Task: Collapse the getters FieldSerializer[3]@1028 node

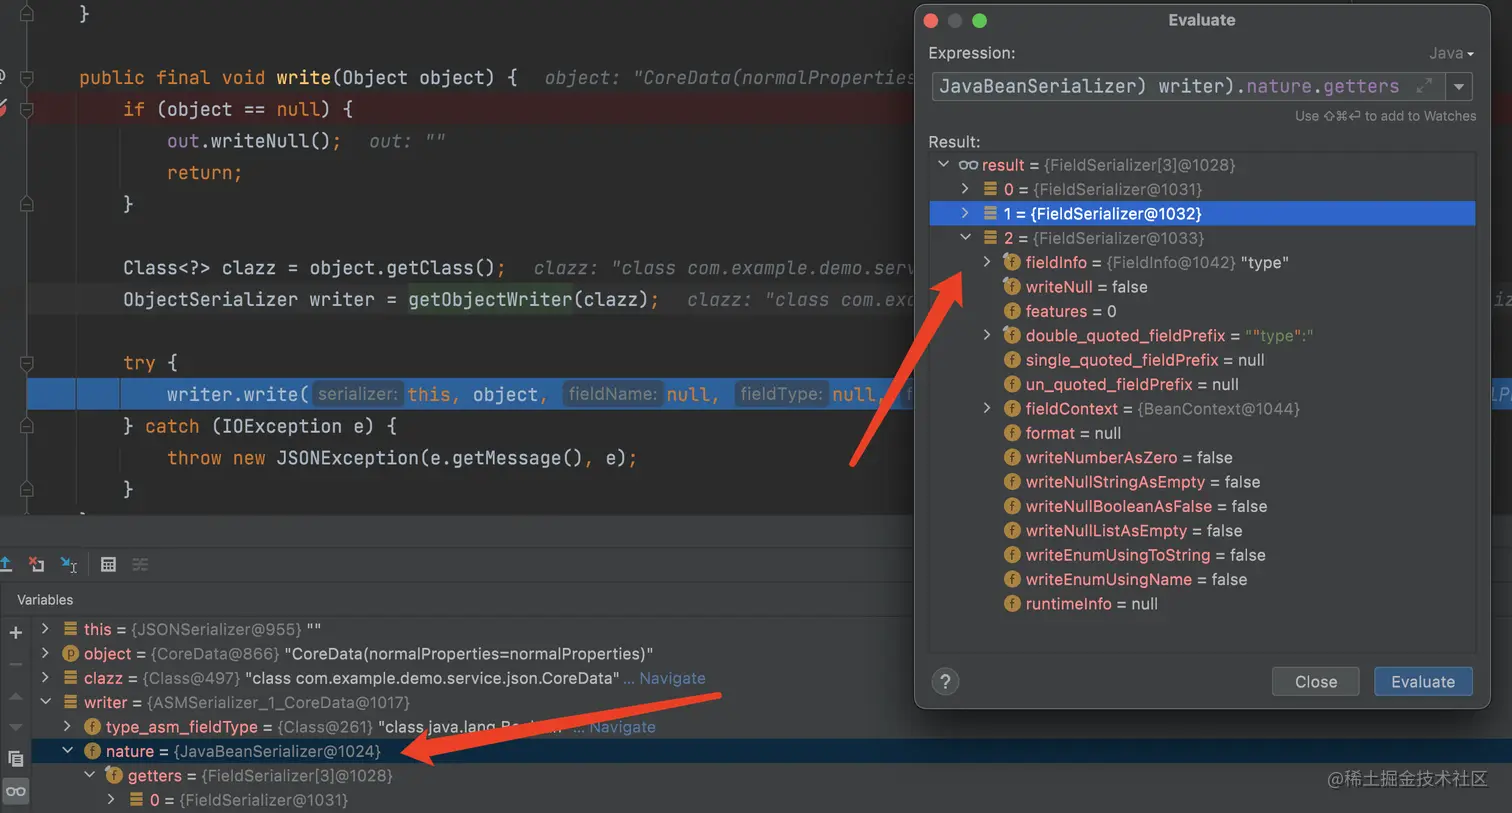Action: 89,775
